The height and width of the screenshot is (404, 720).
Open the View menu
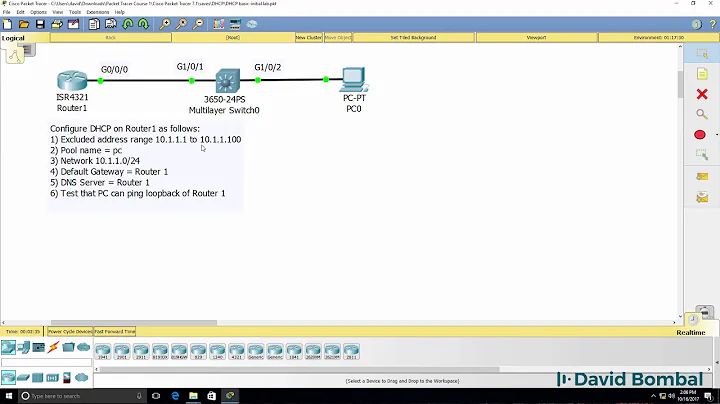click(x=57, y=12)
